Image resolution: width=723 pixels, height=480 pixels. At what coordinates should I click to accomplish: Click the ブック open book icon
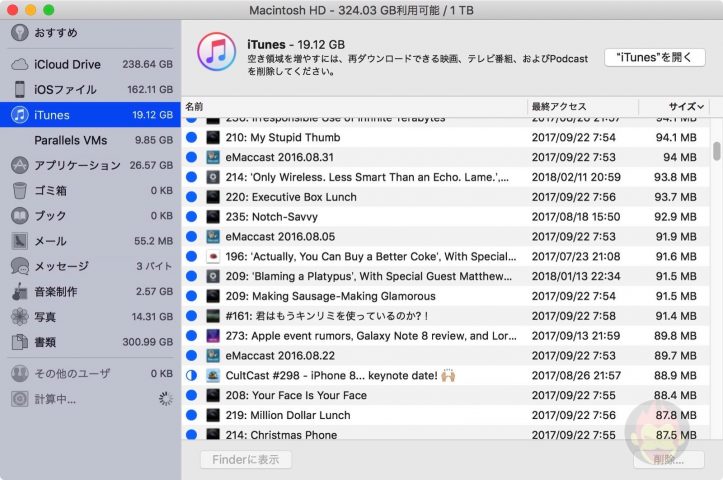click(x=19, y=215)
